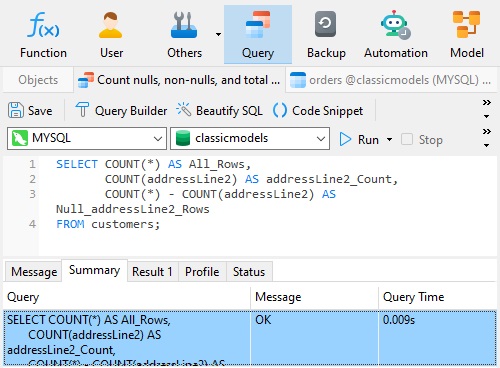Open the User management icon

click(x=111, y=34)
